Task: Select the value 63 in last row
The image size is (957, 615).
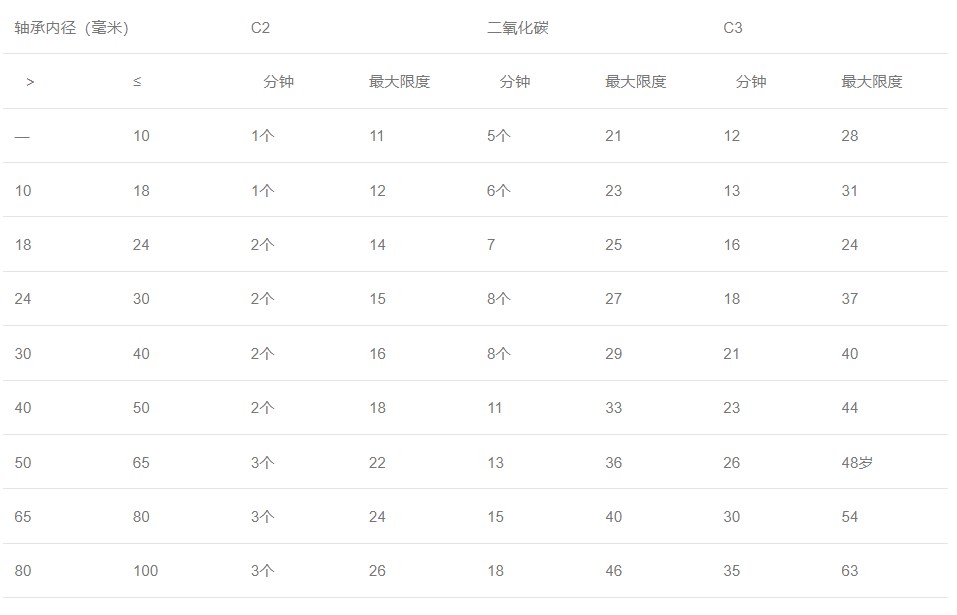Action: (850, 571)
